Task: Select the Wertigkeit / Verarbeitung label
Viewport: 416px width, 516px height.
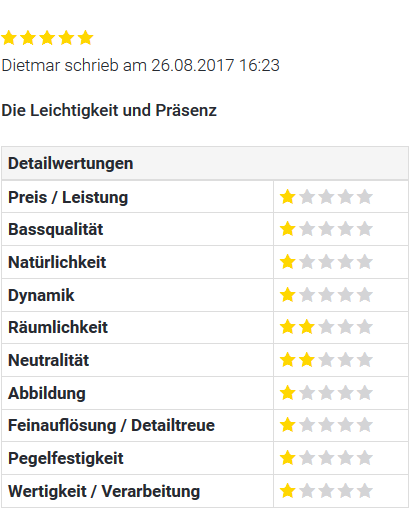Action: pos(104,491)
